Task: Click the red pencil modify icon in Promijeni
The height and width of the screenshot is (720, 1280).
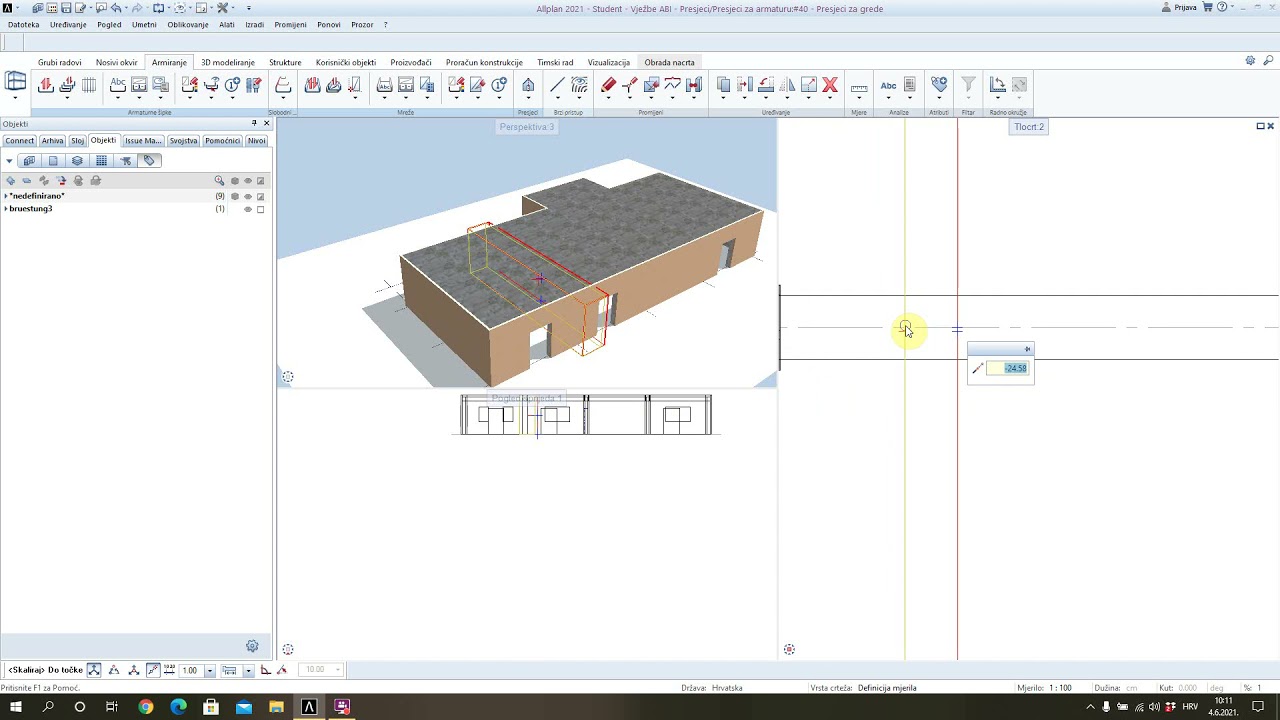Action: tap(608, 85)
